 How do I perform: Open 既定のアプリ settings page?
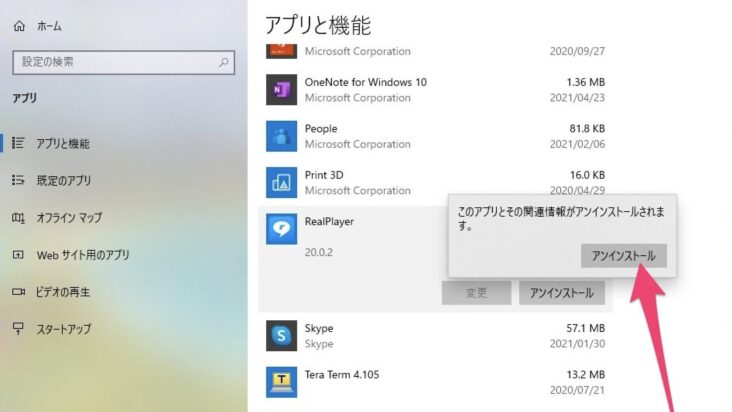pos(63,180)
